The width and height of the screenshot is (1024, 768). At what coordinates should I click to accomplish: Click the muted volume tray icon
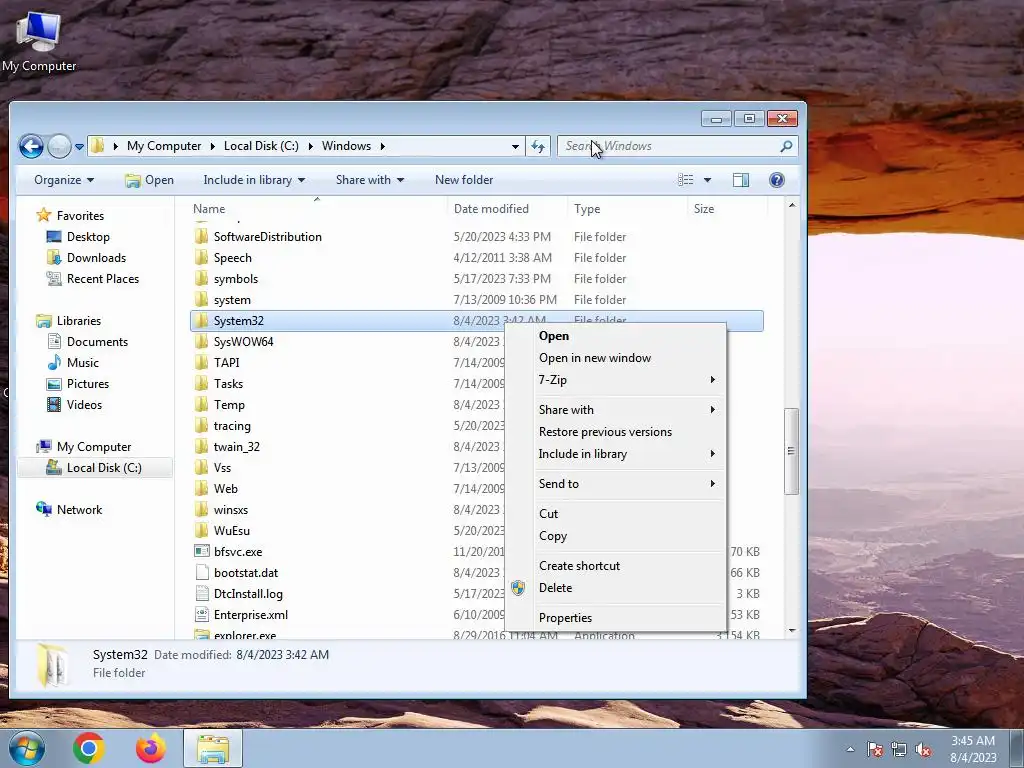click(923, 749)
